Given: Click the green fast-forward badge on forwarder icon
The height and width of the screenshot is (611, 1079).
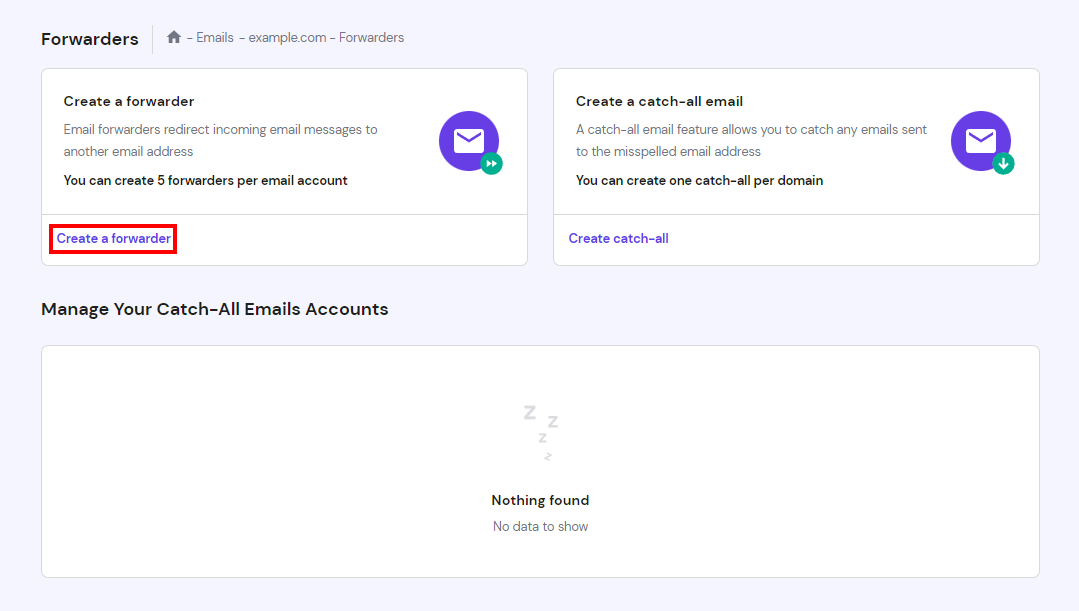Looking at the screenshot, I should [x=490, y=164].
